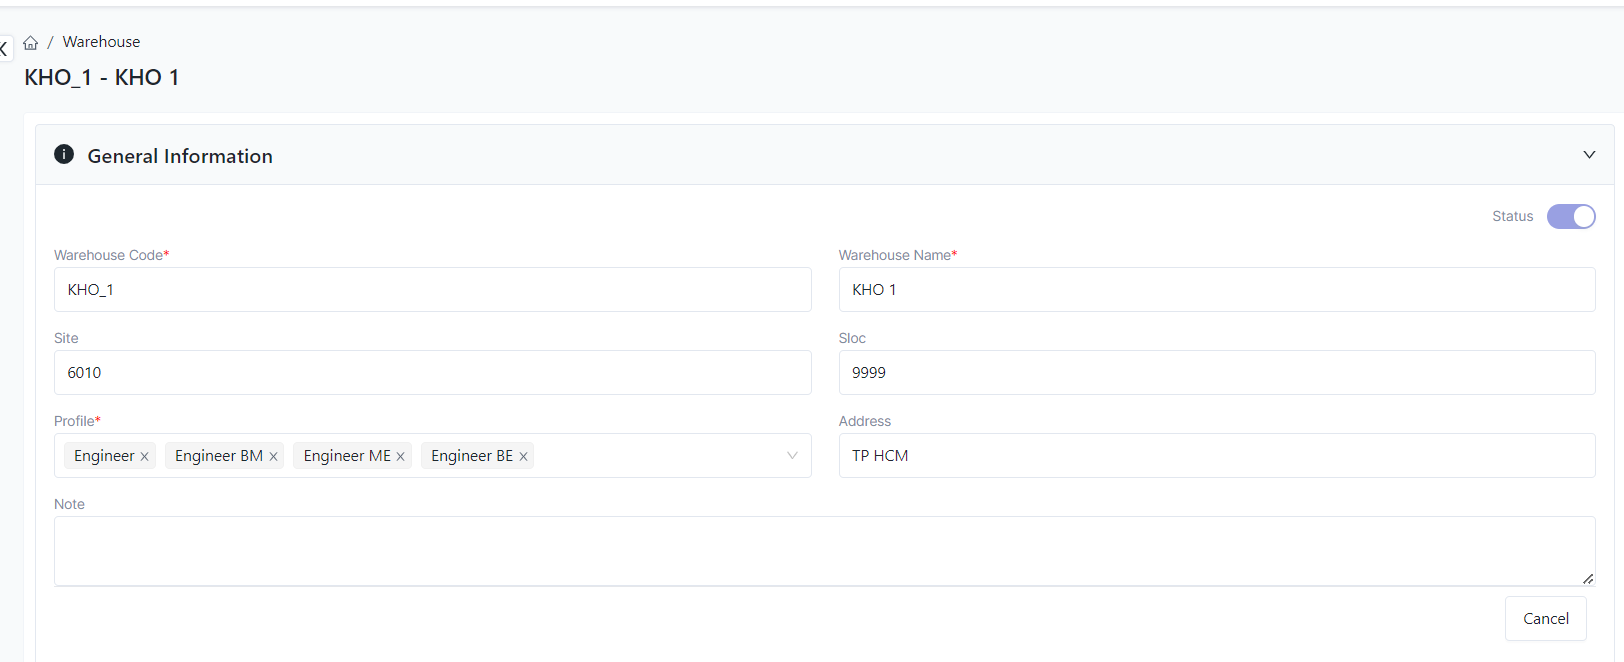Image resolution: width=1624 pixels, height=662 pixels.
Task: Focus the Warehouse Name field
Action: [1217, 289]
